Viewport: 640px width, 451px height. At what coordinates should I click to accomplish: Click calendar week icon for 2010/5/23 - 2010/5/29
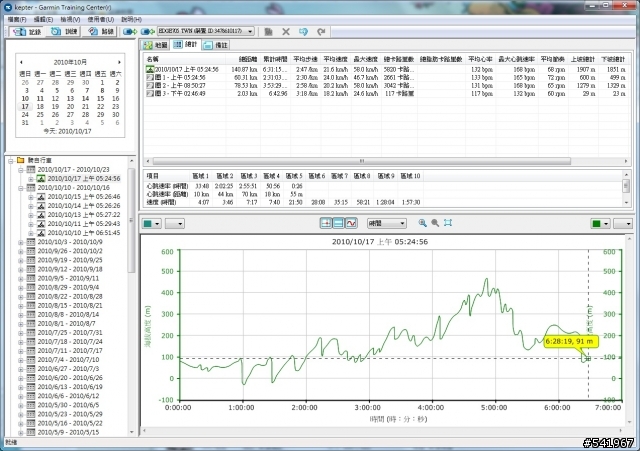point(31,414)
